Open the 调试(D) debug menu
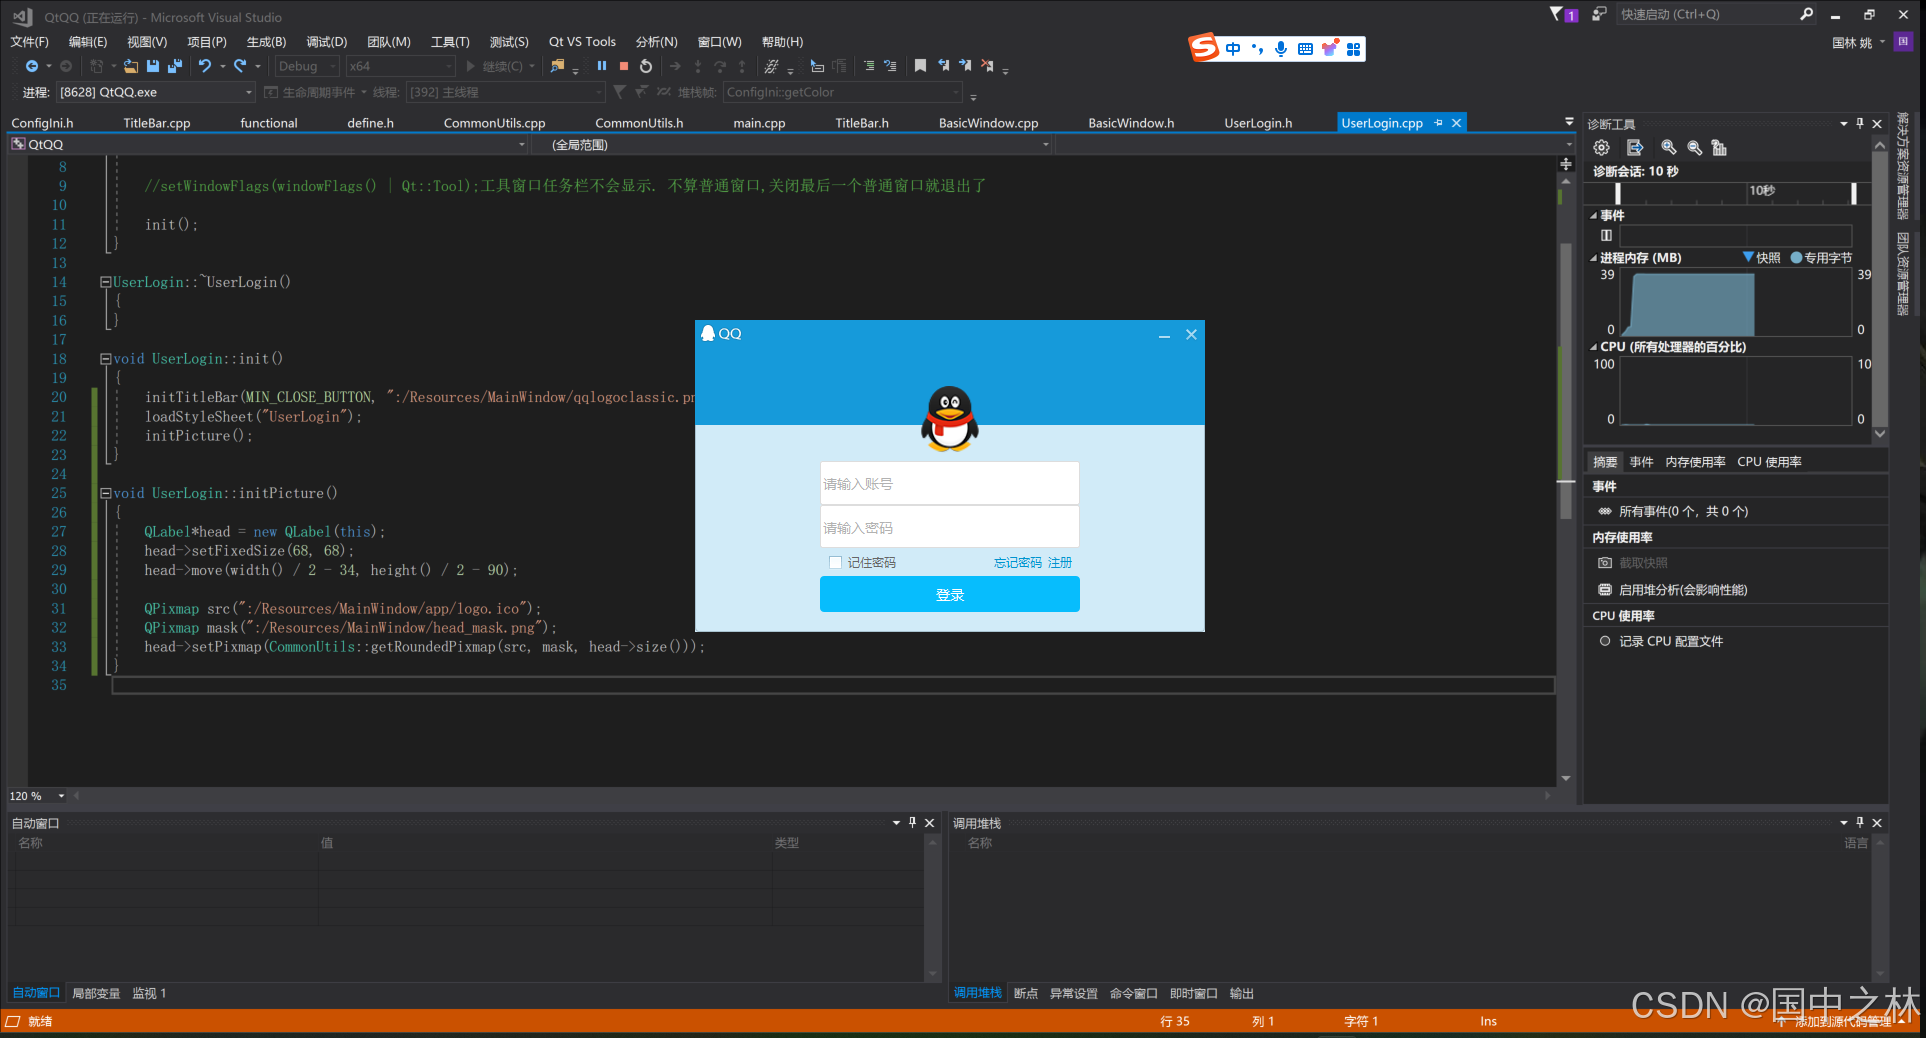Screen dimensions: 1926x1038 326,42
